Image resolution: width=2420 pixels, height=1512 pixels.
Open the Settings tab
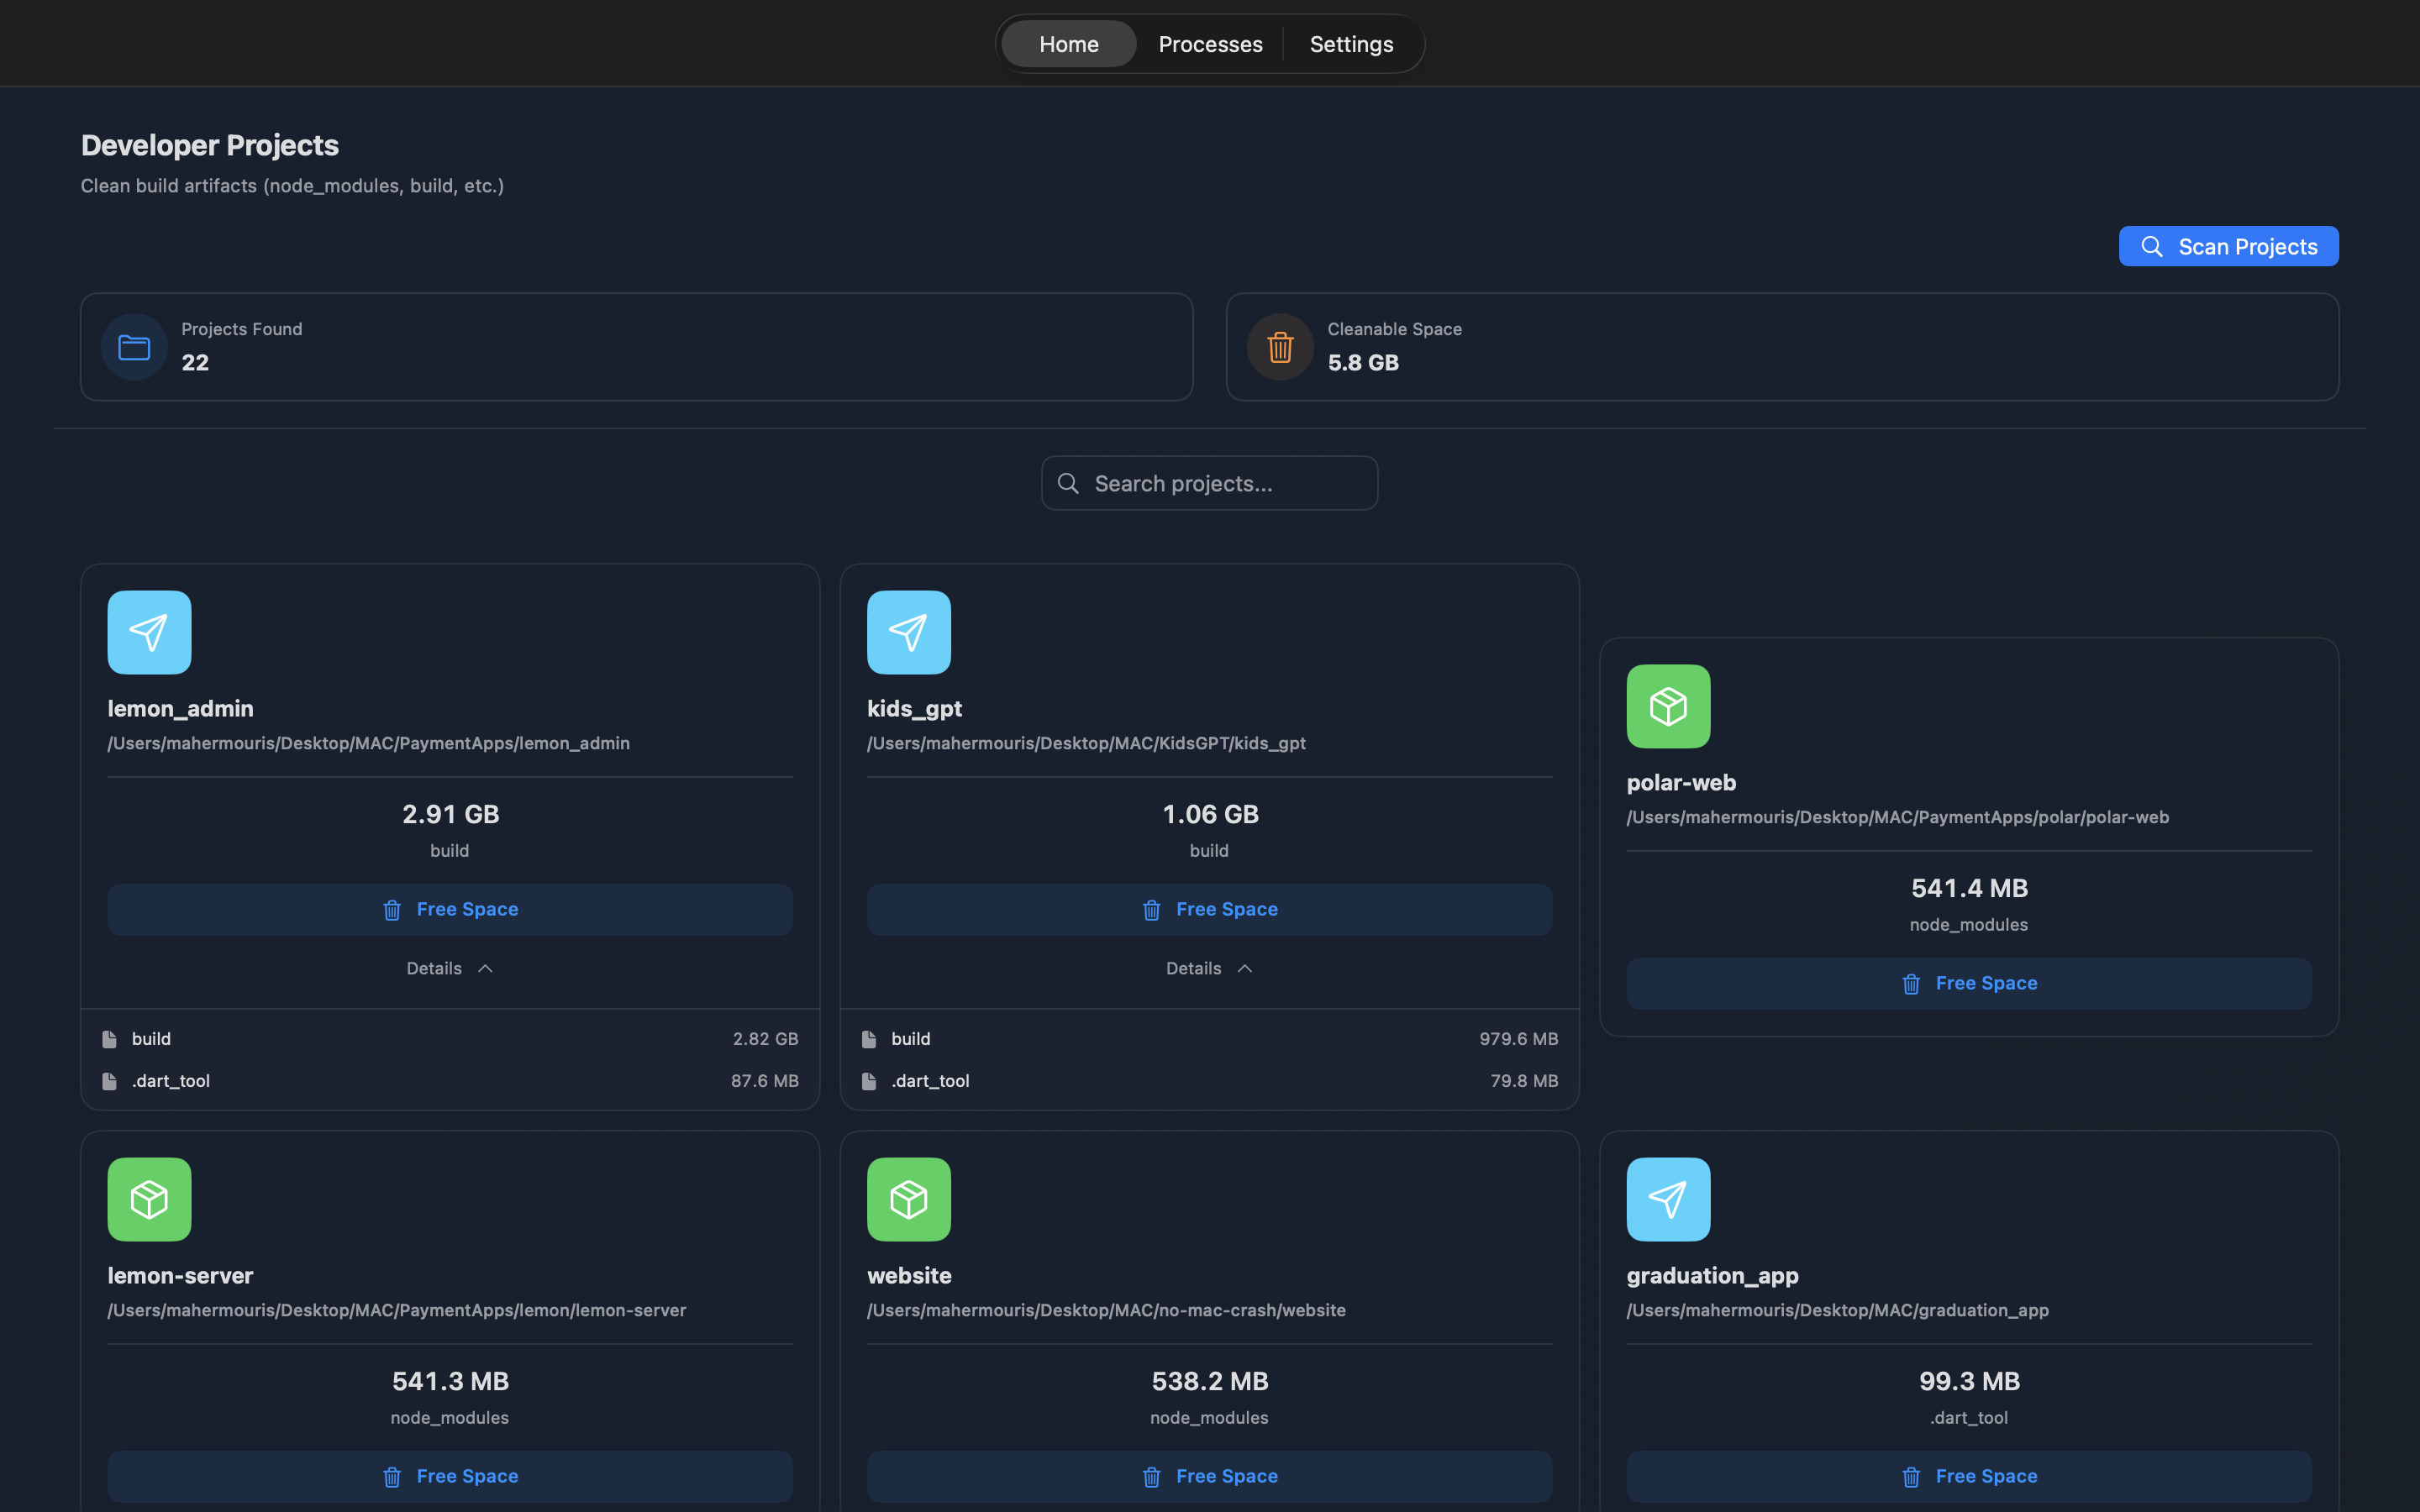[x=1351, y=43]
